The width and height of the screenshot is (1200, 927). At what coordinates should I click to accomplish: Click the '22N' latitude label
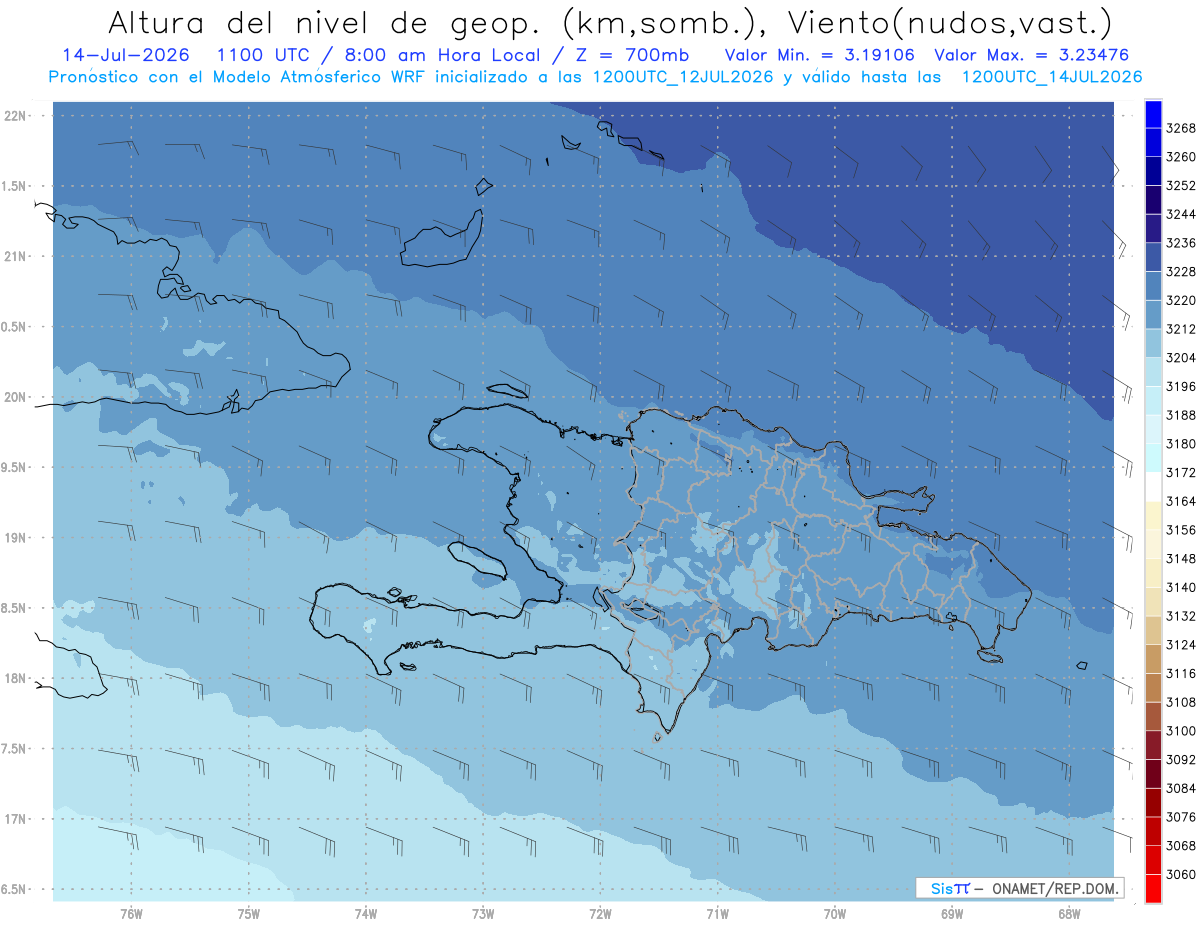coord(17,116)
